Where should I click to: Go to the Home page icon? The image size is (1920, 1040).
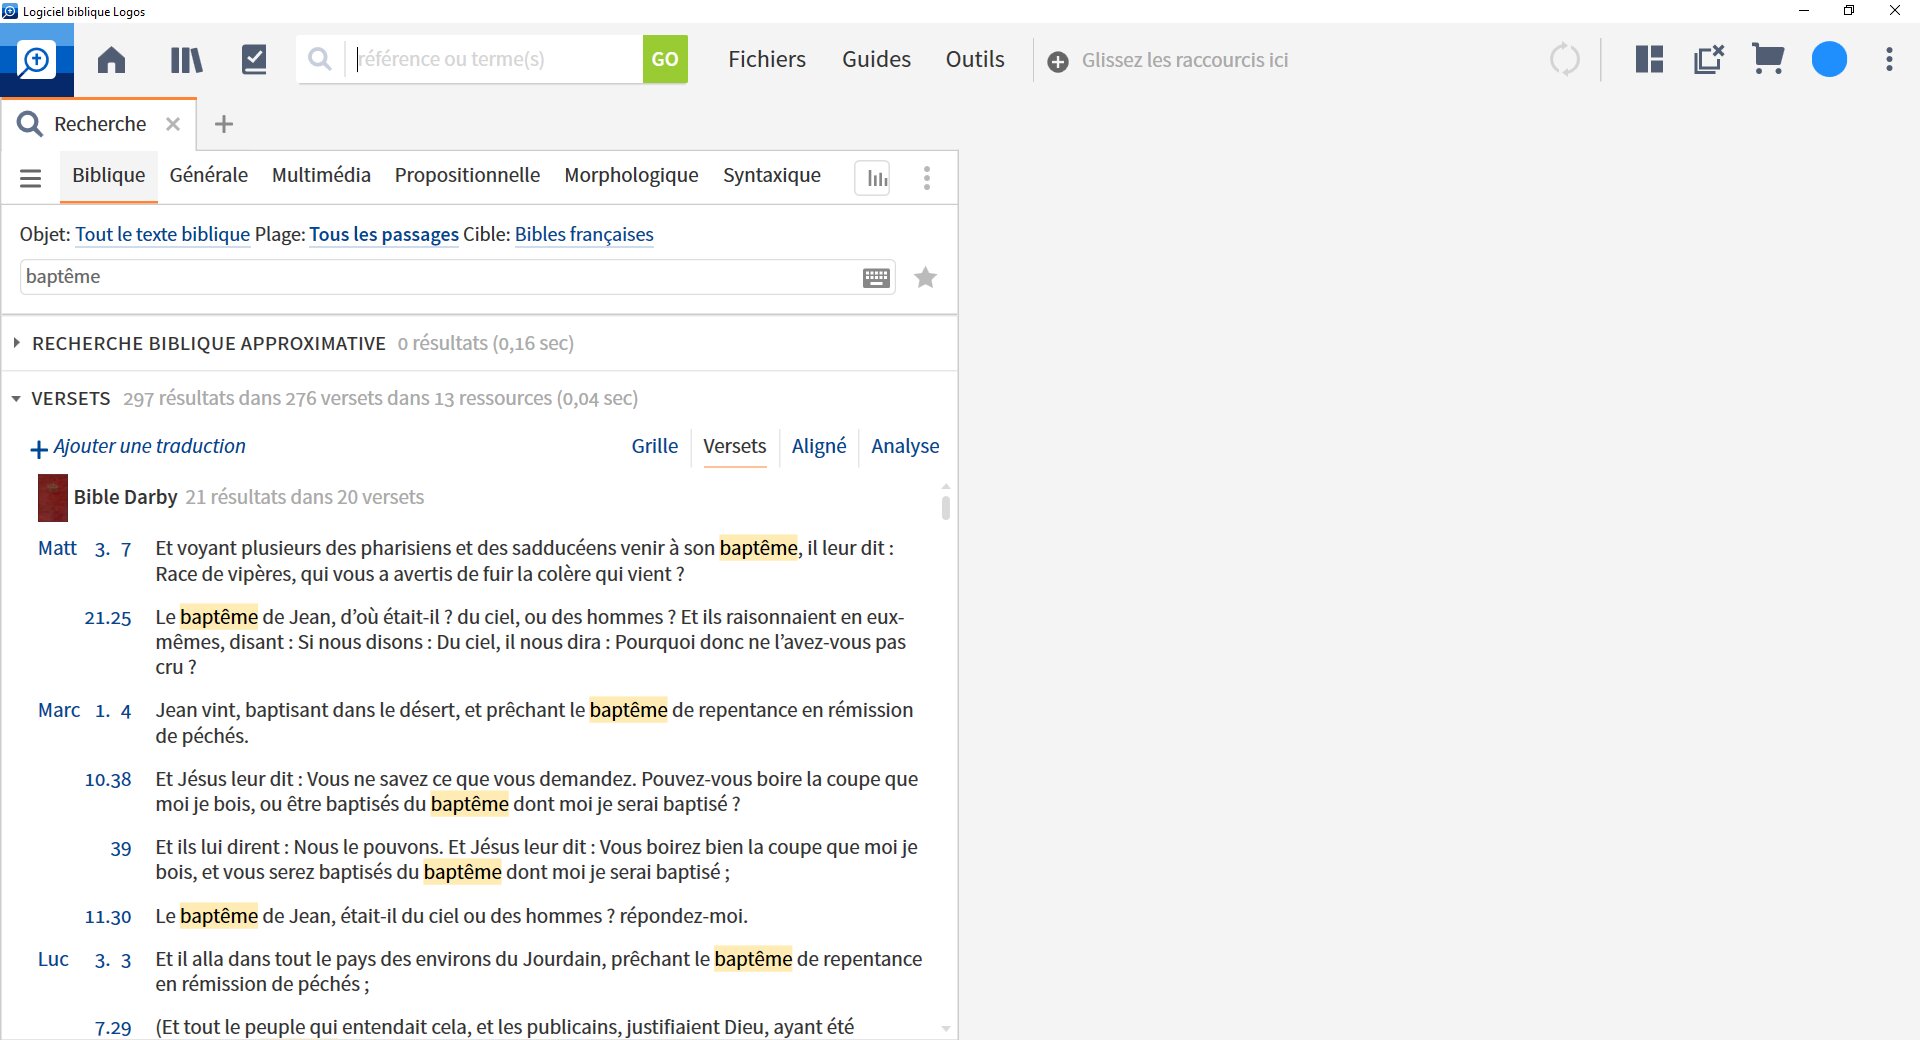coord(111,60)
